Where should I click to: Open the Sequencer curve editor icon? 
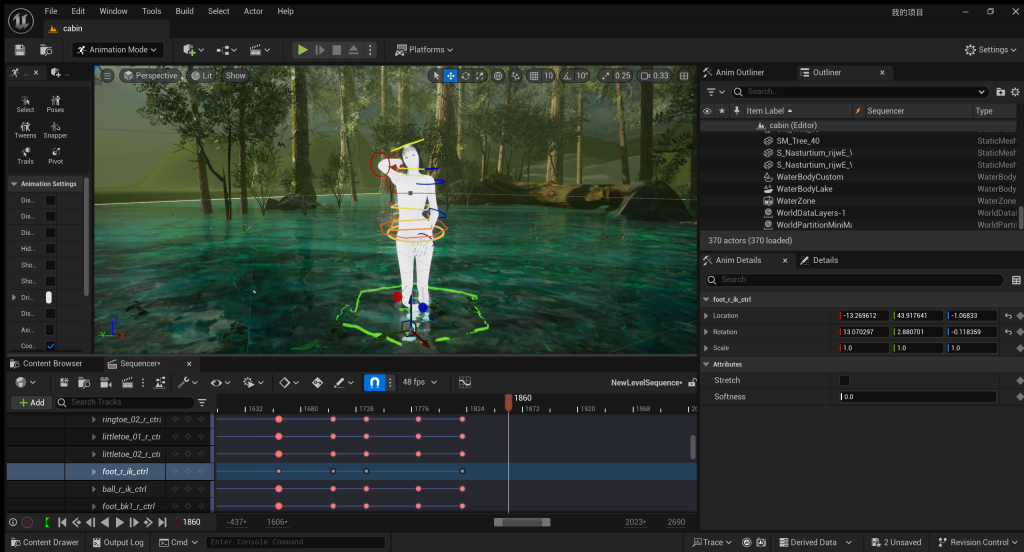(465, 382)
